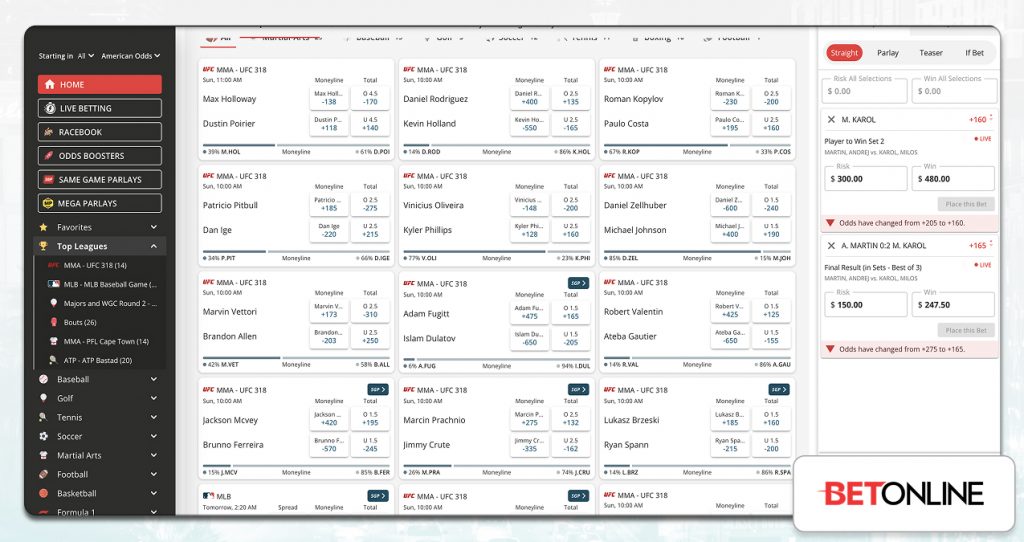Switch to Parlay bet tab

[x=888, y=53]
